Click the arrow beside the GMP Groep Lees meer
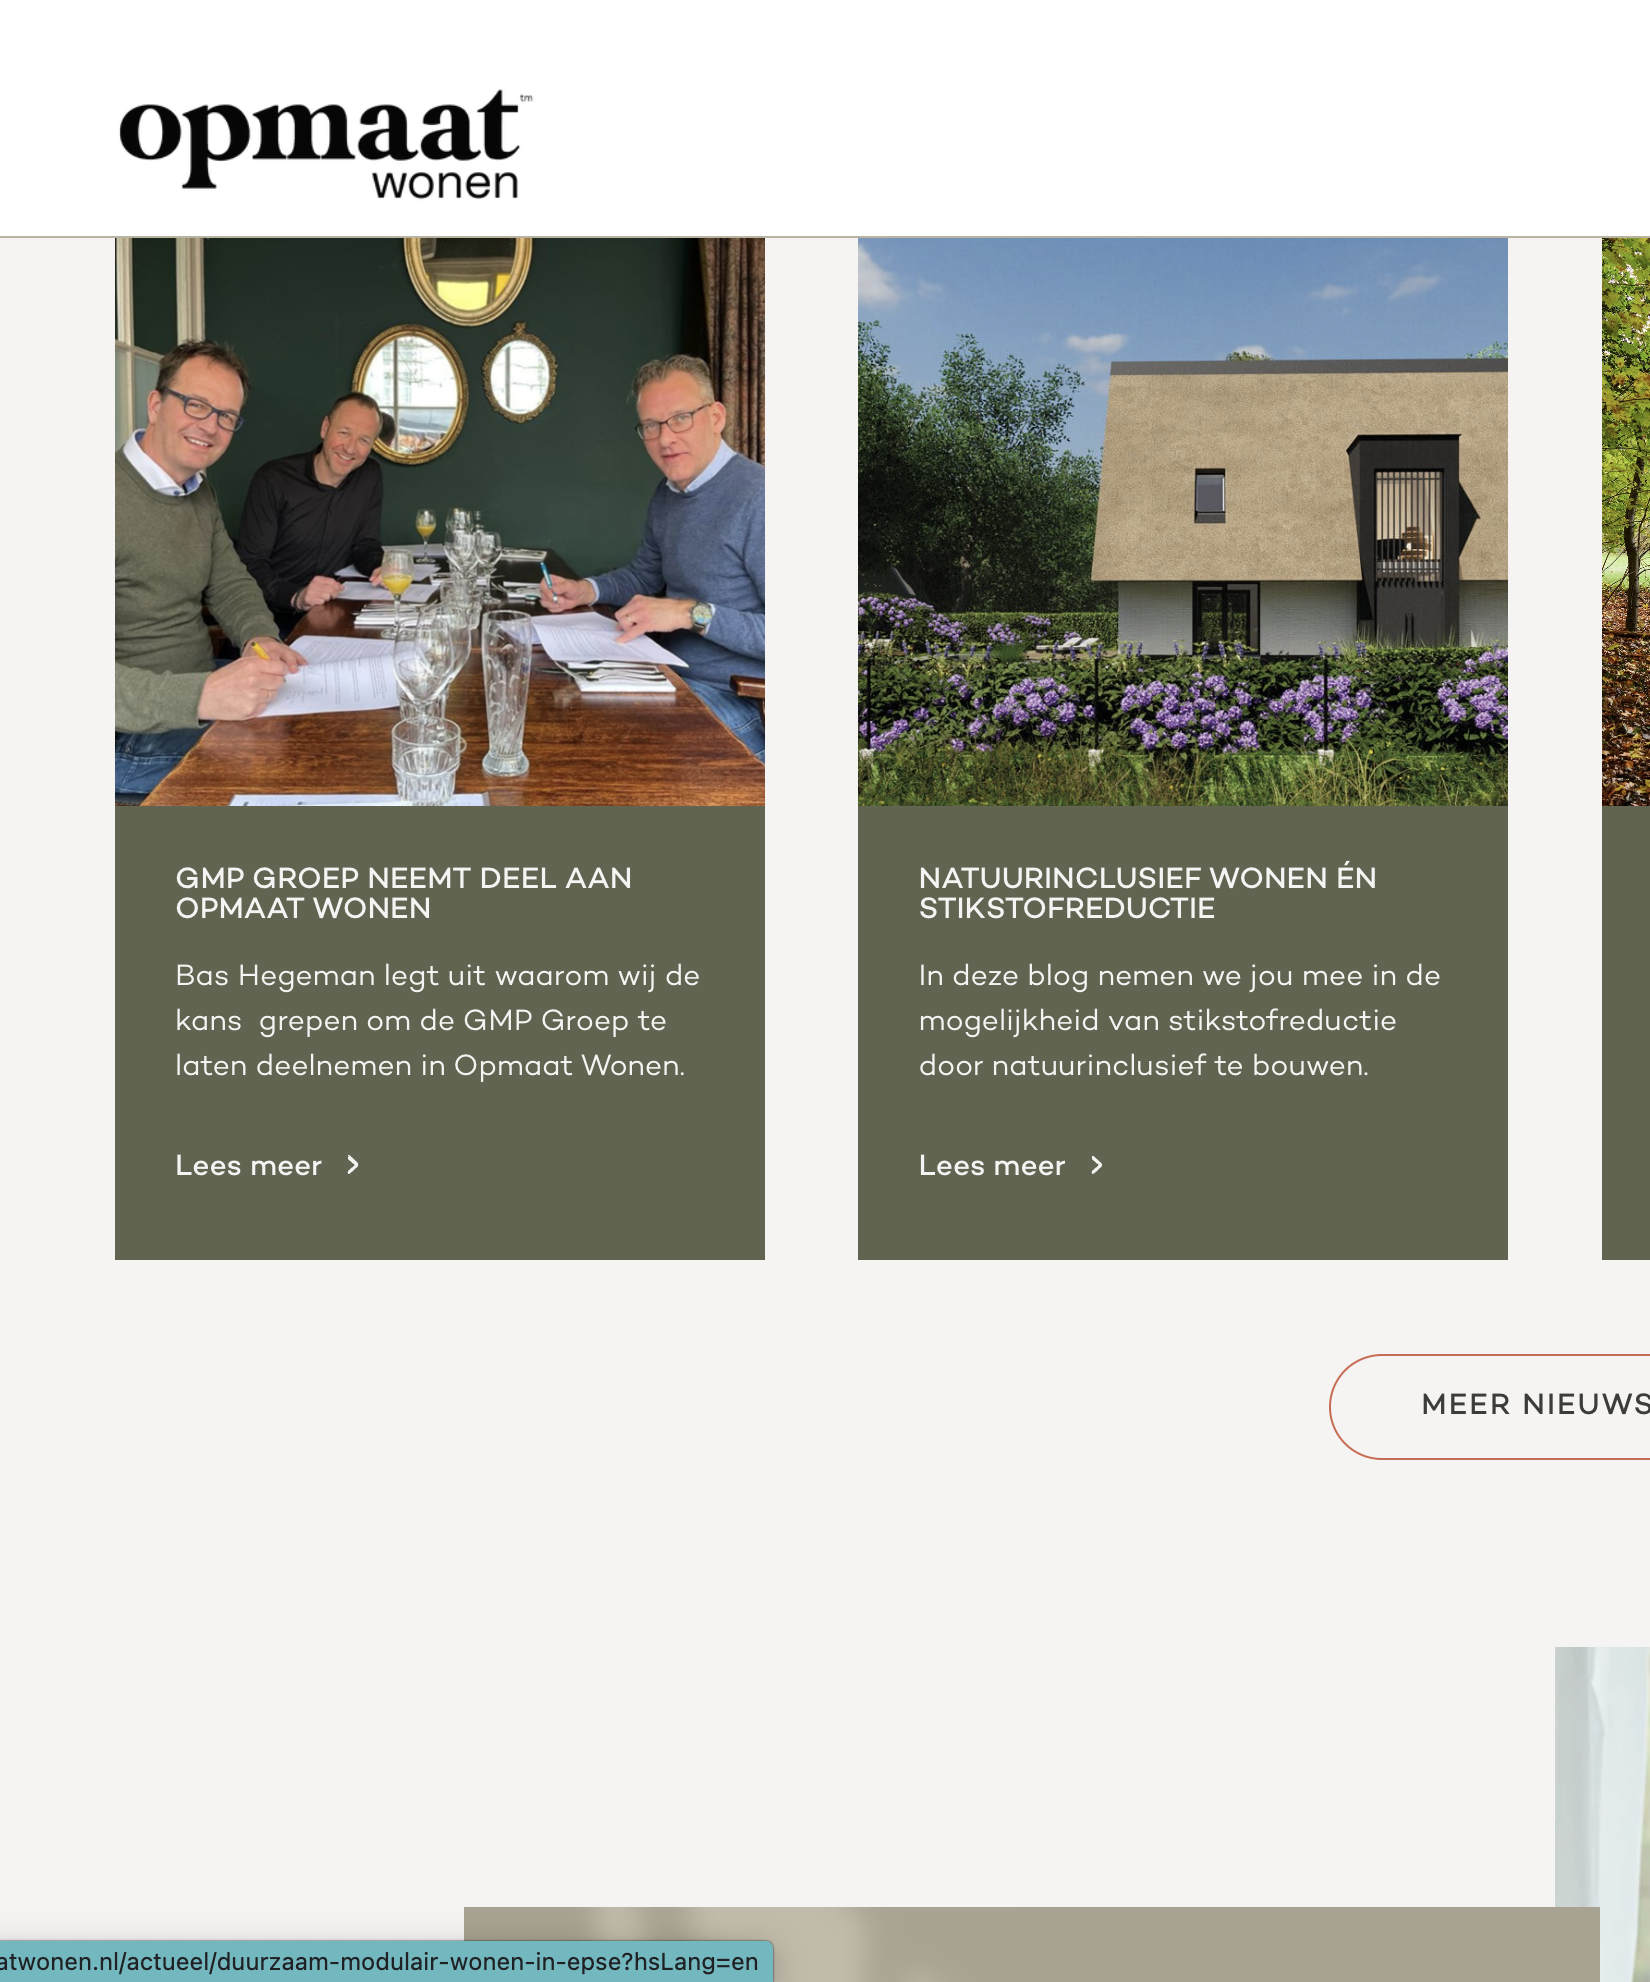Image resolution: width=1650 pixels, height=1982 pixels. [353, 1165]
